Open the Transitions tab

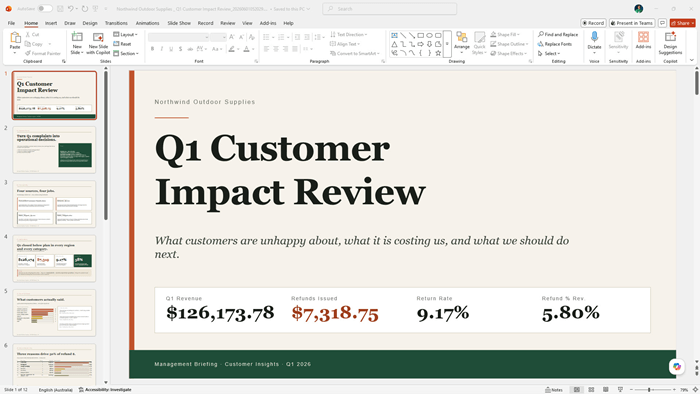[x=116, y=23]
